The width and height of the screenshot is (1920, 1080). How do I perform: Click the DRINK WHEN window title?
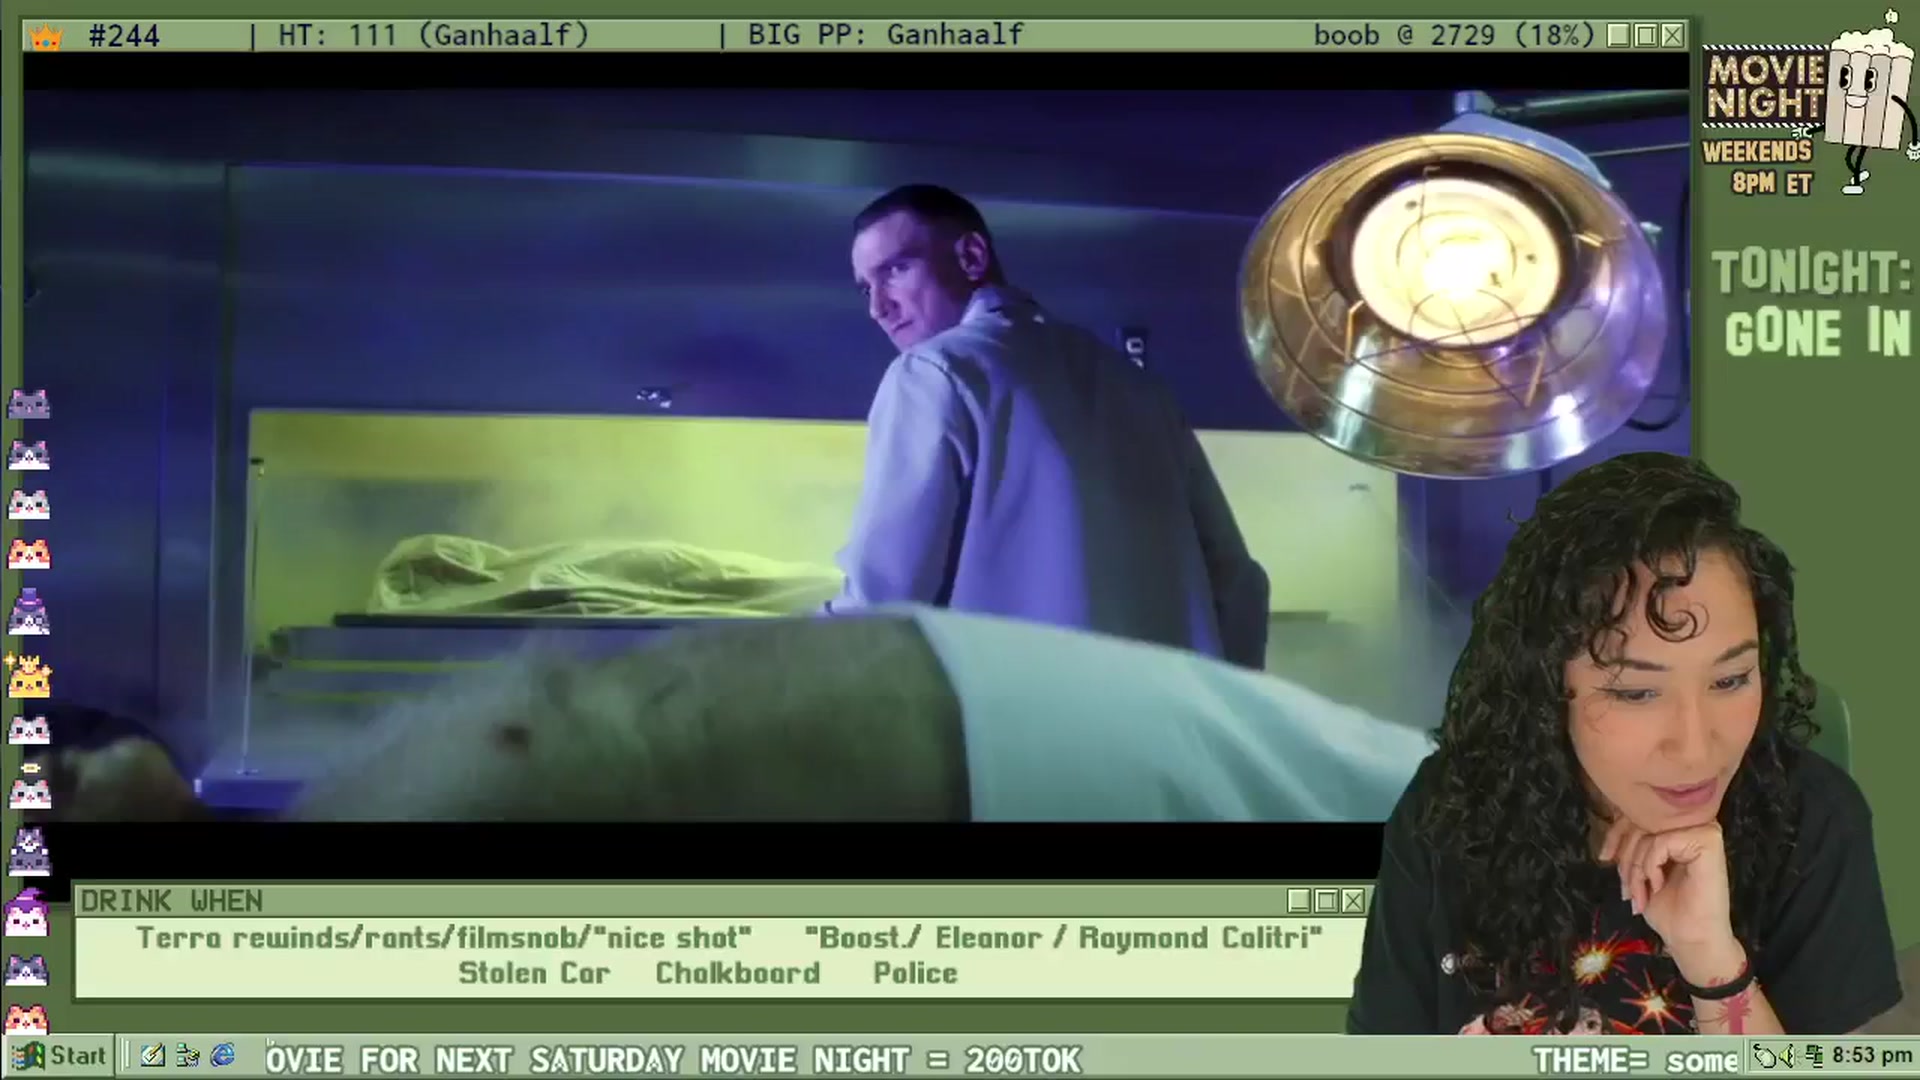172,901
